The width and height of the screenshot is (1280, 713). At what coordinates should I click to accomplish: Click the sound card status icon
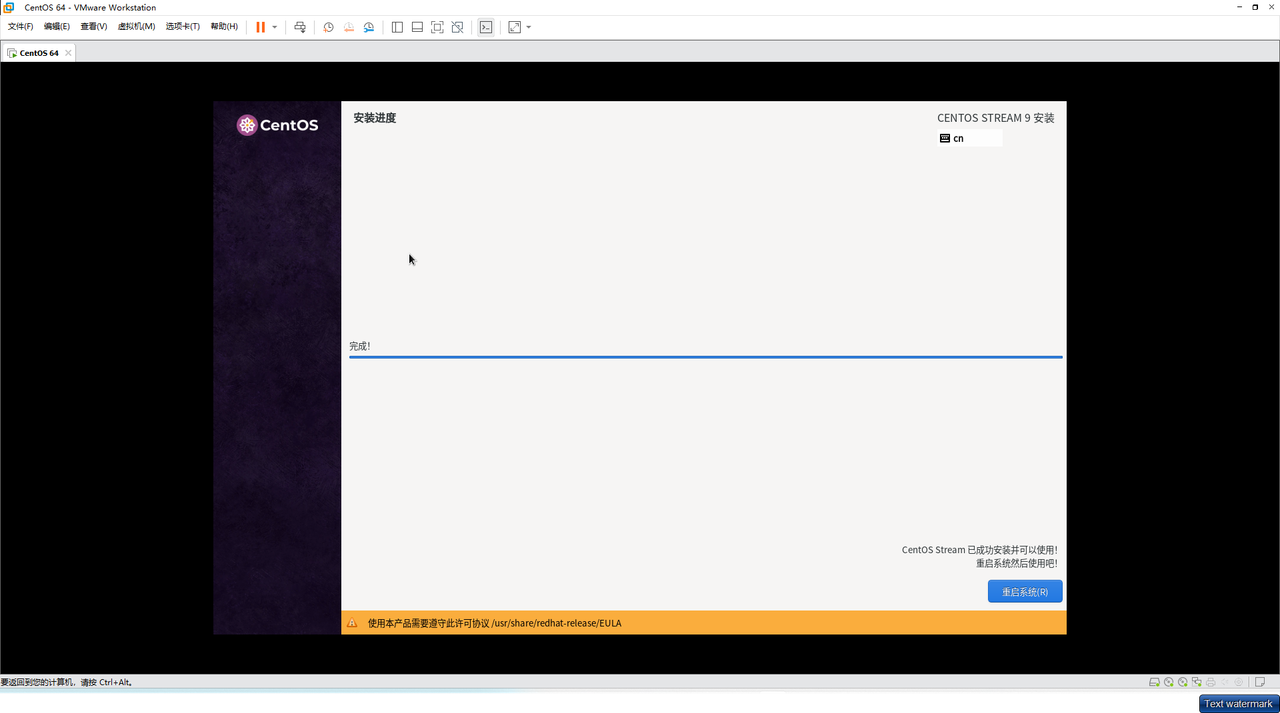(x=1224, y=682)
